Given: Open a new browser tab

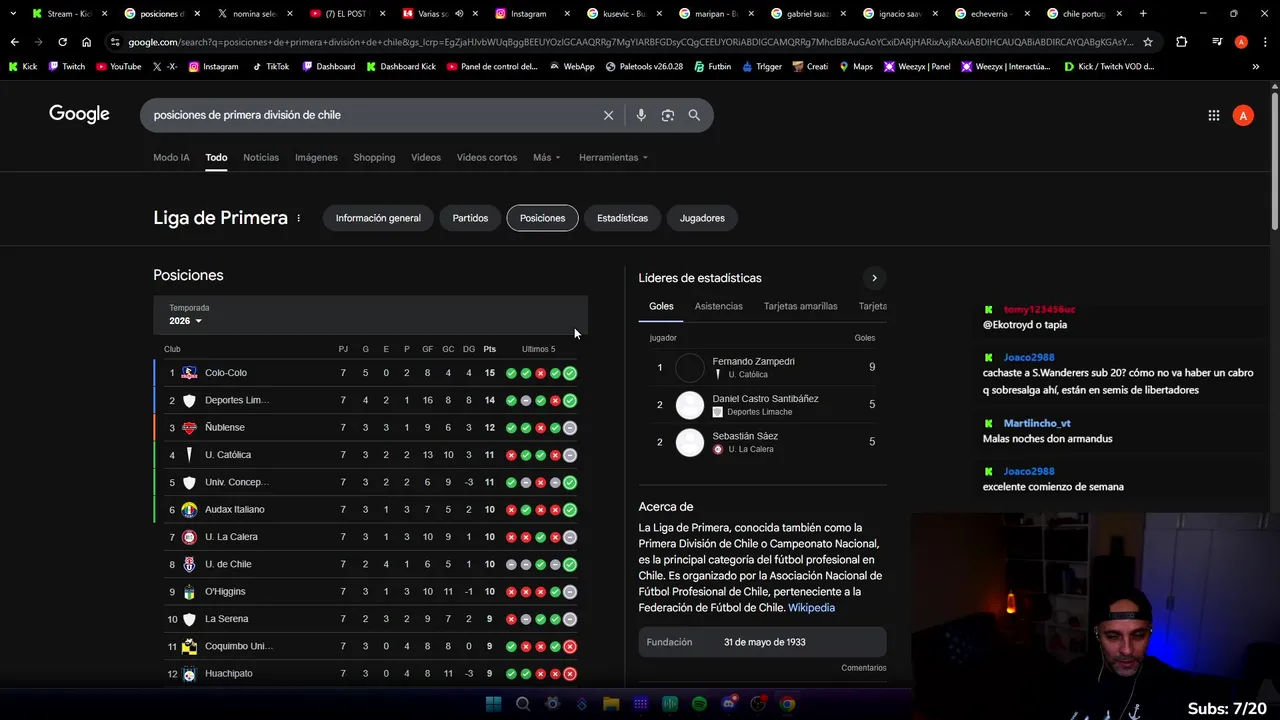Looking at the screenshot, I should (1143, 14).
